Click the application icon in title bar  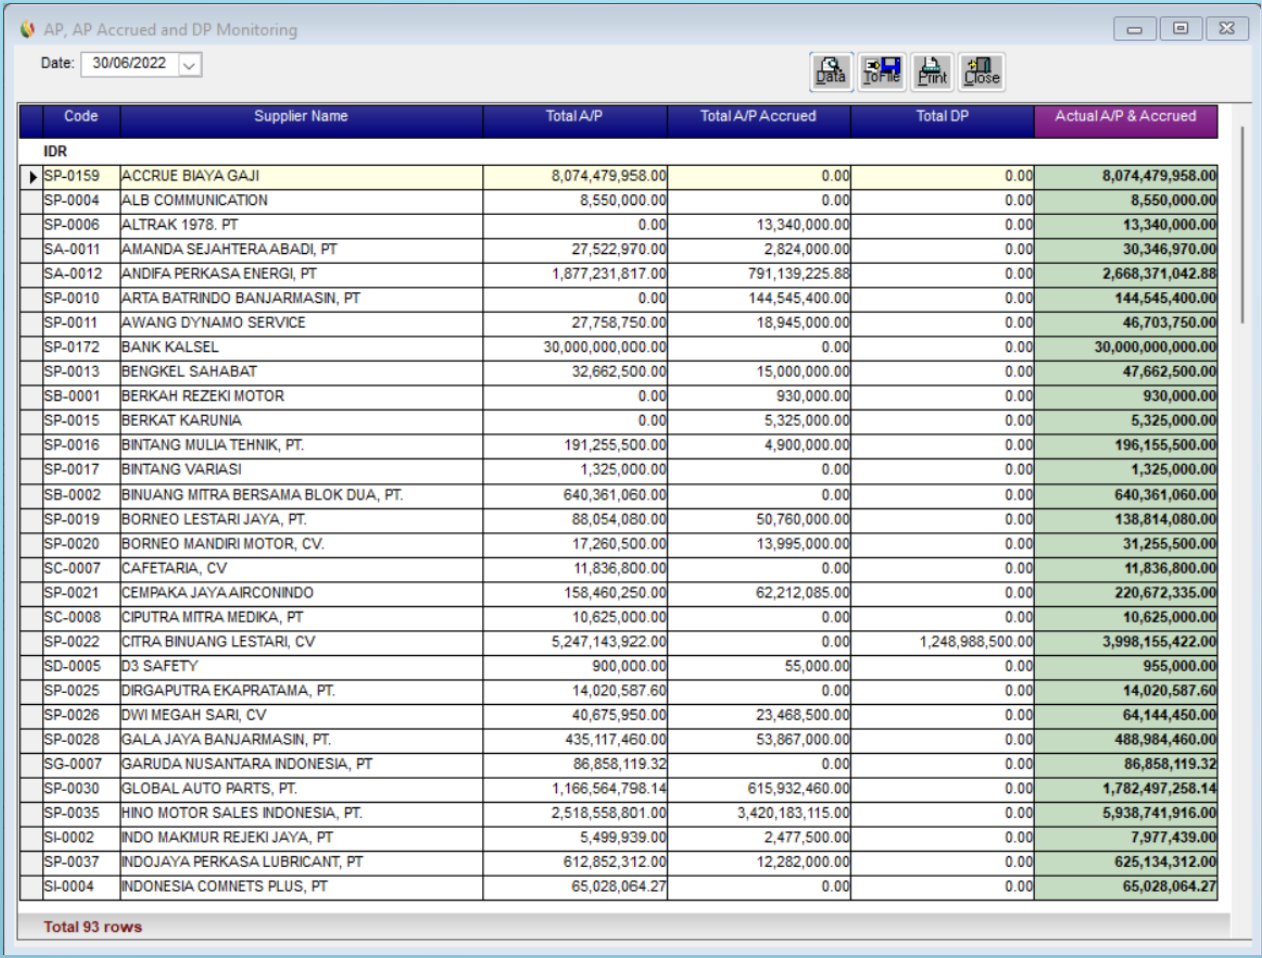pyautogui.click(x=27, y=29)
